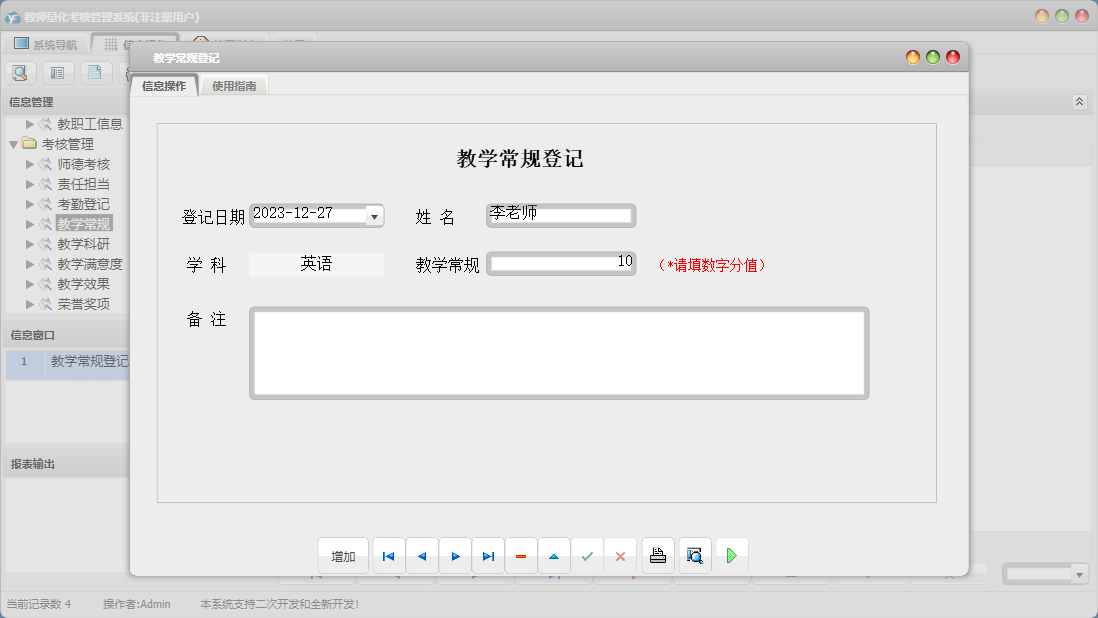Viewport: 1098px width, 618px height.
Task: Cancel editing with the red X icon
Action: (x=620, y=555)
